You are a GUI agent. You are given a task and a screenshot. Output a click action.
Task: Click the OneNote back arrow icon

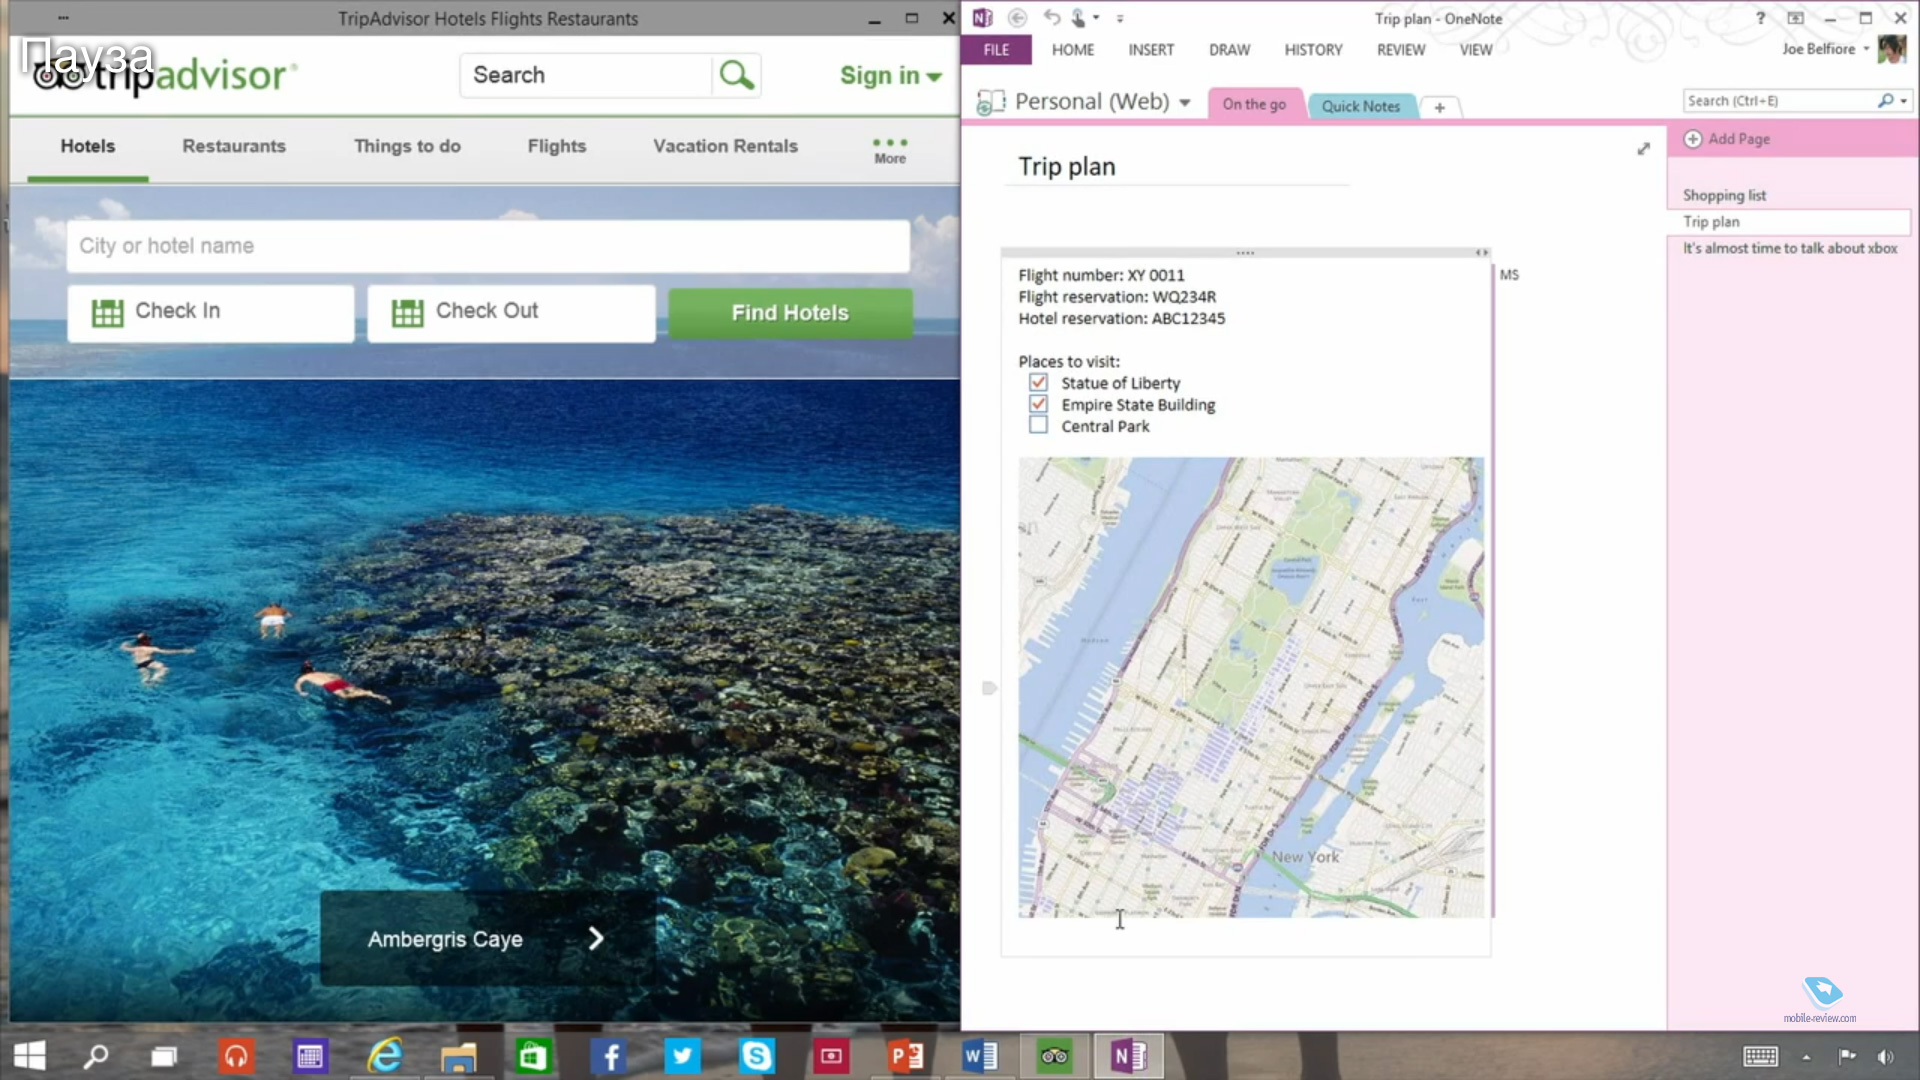point(1017,18)
